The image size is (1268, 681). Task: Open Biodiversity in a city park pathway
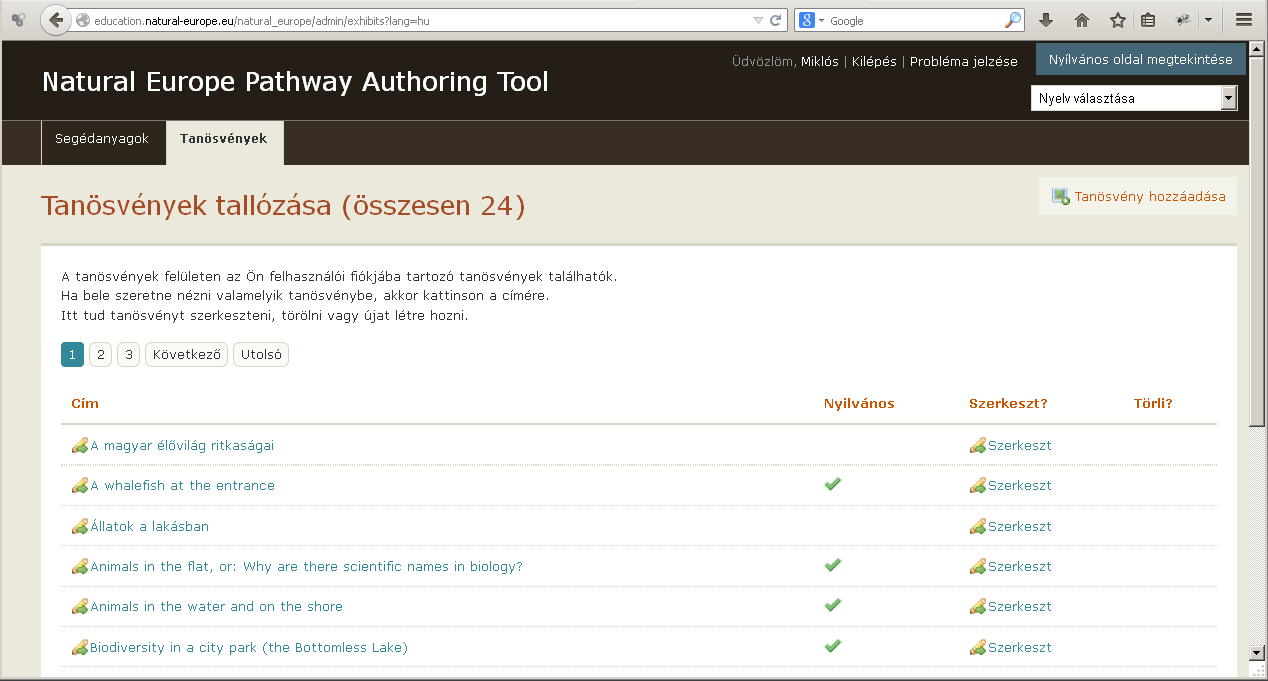coord(249,648)
